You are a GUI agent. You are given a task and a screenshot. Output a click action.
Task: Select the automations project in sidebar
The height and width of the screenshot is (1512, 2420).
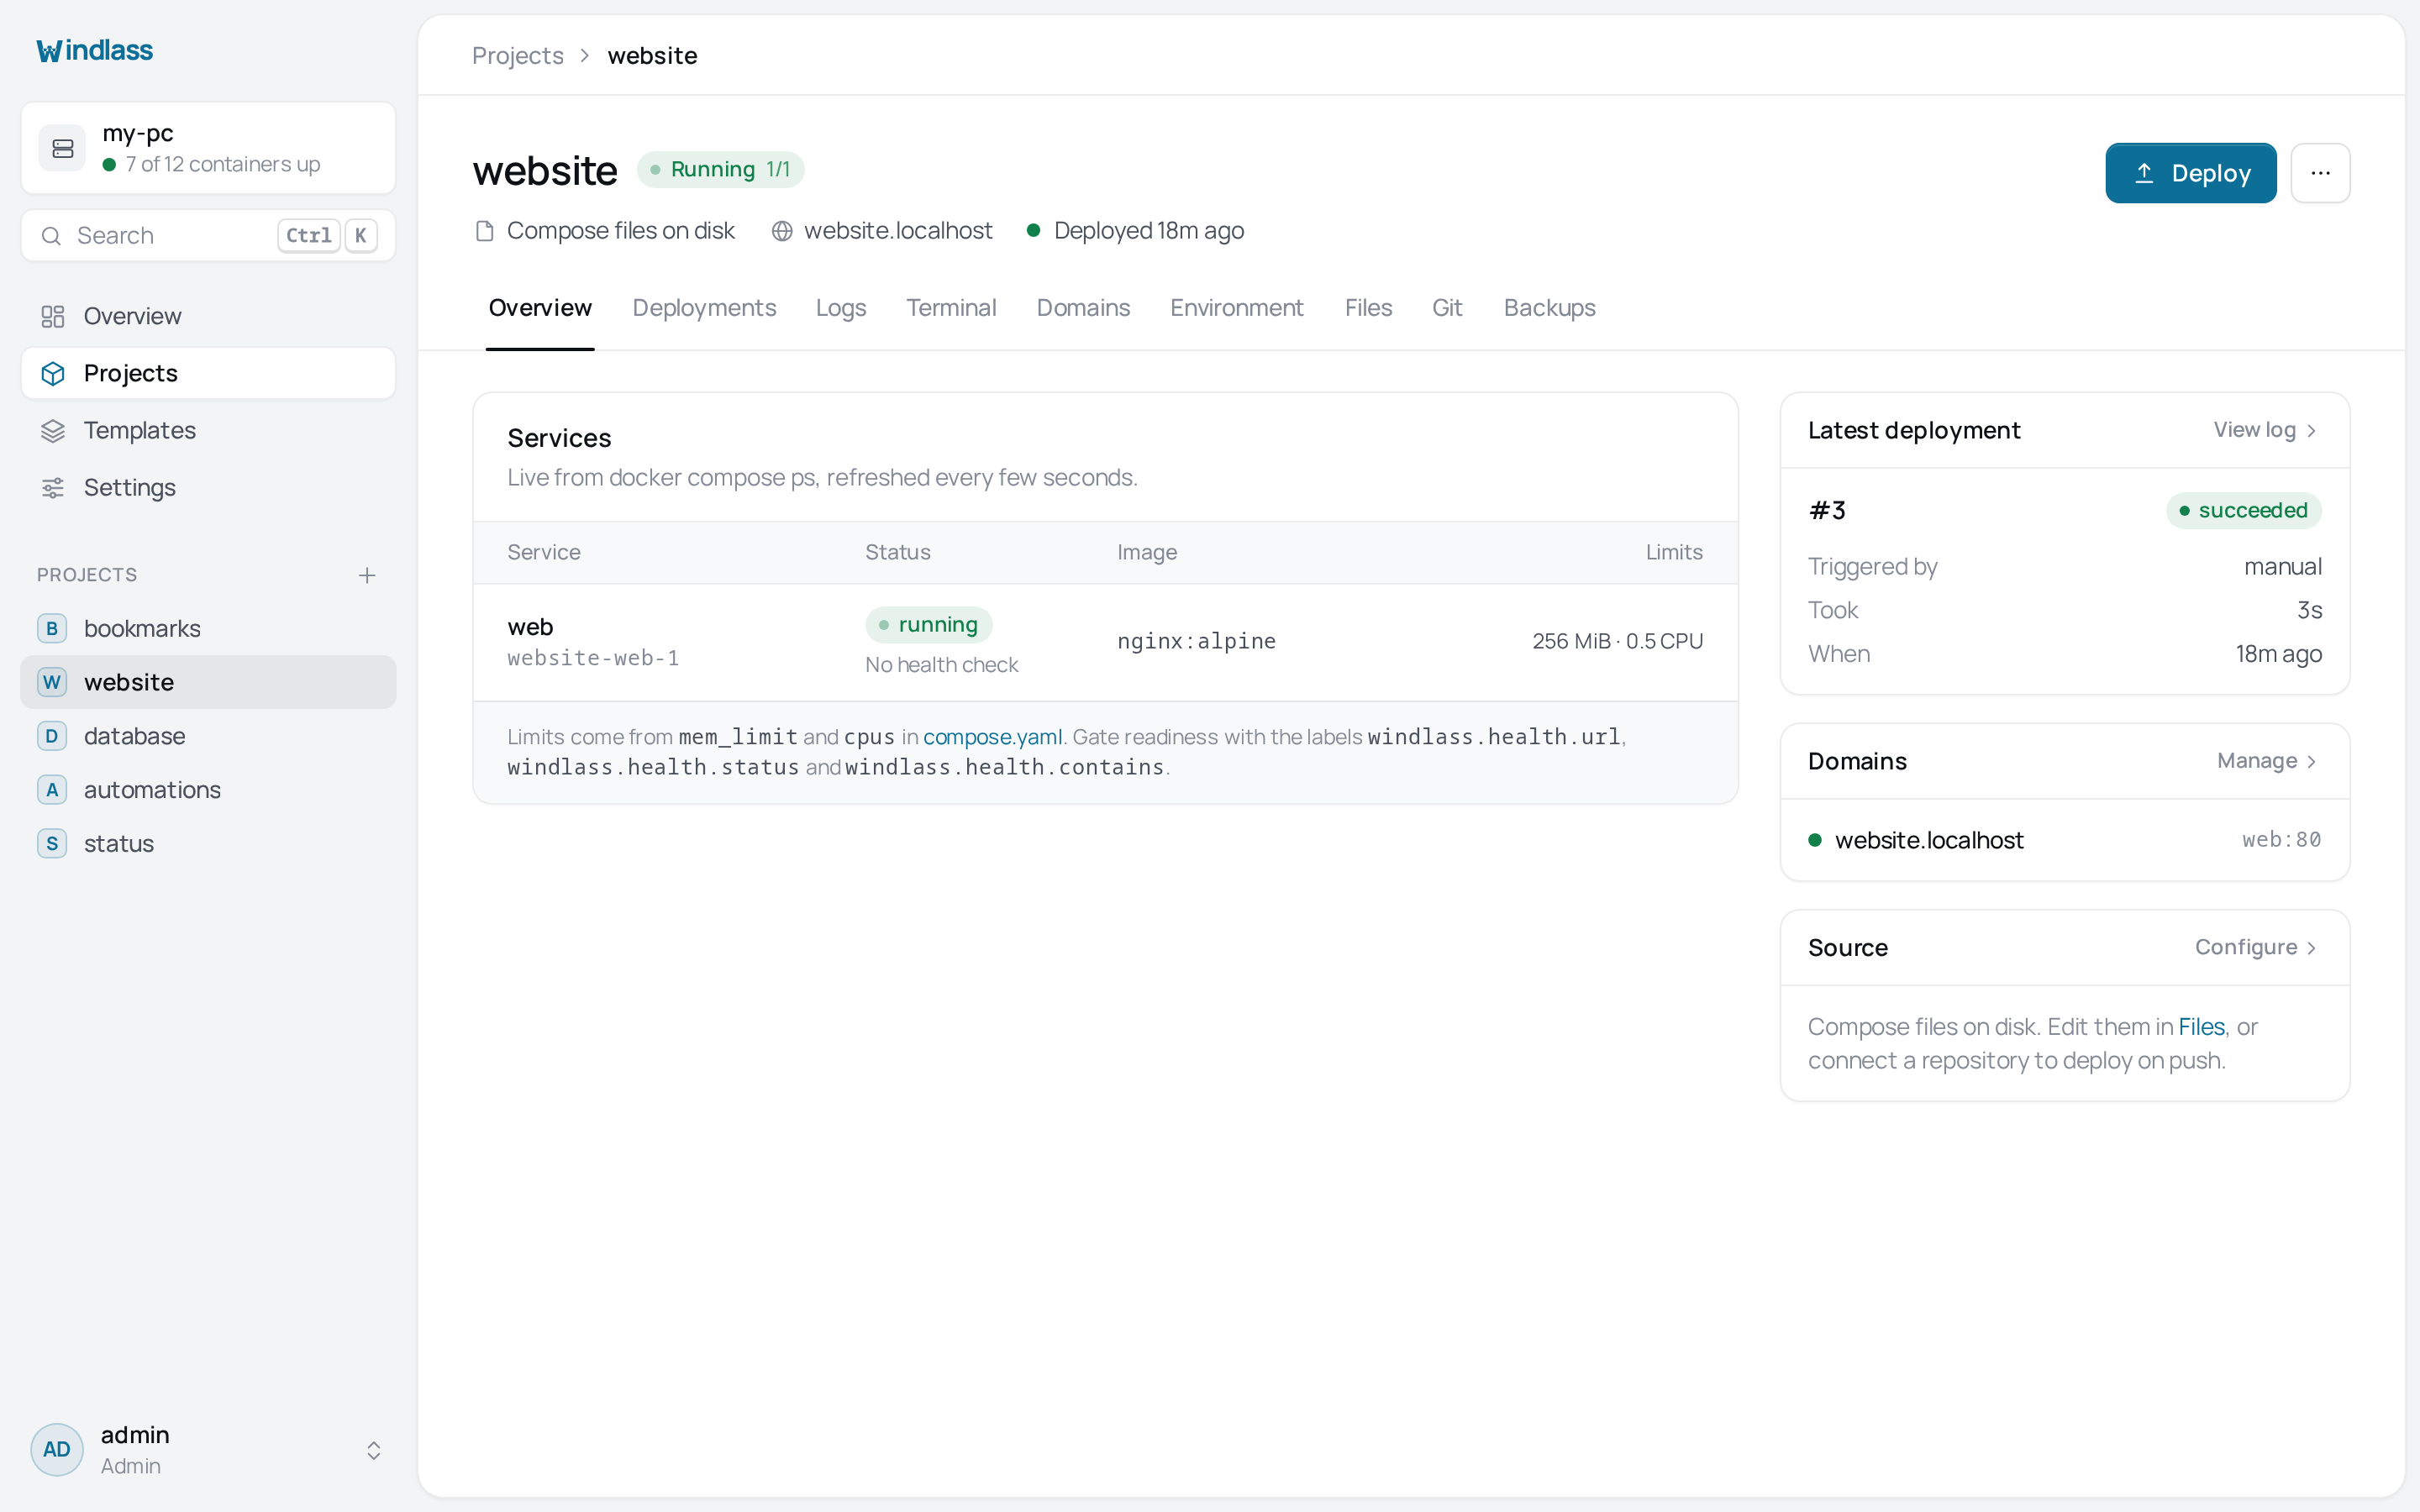click(208, 790)
